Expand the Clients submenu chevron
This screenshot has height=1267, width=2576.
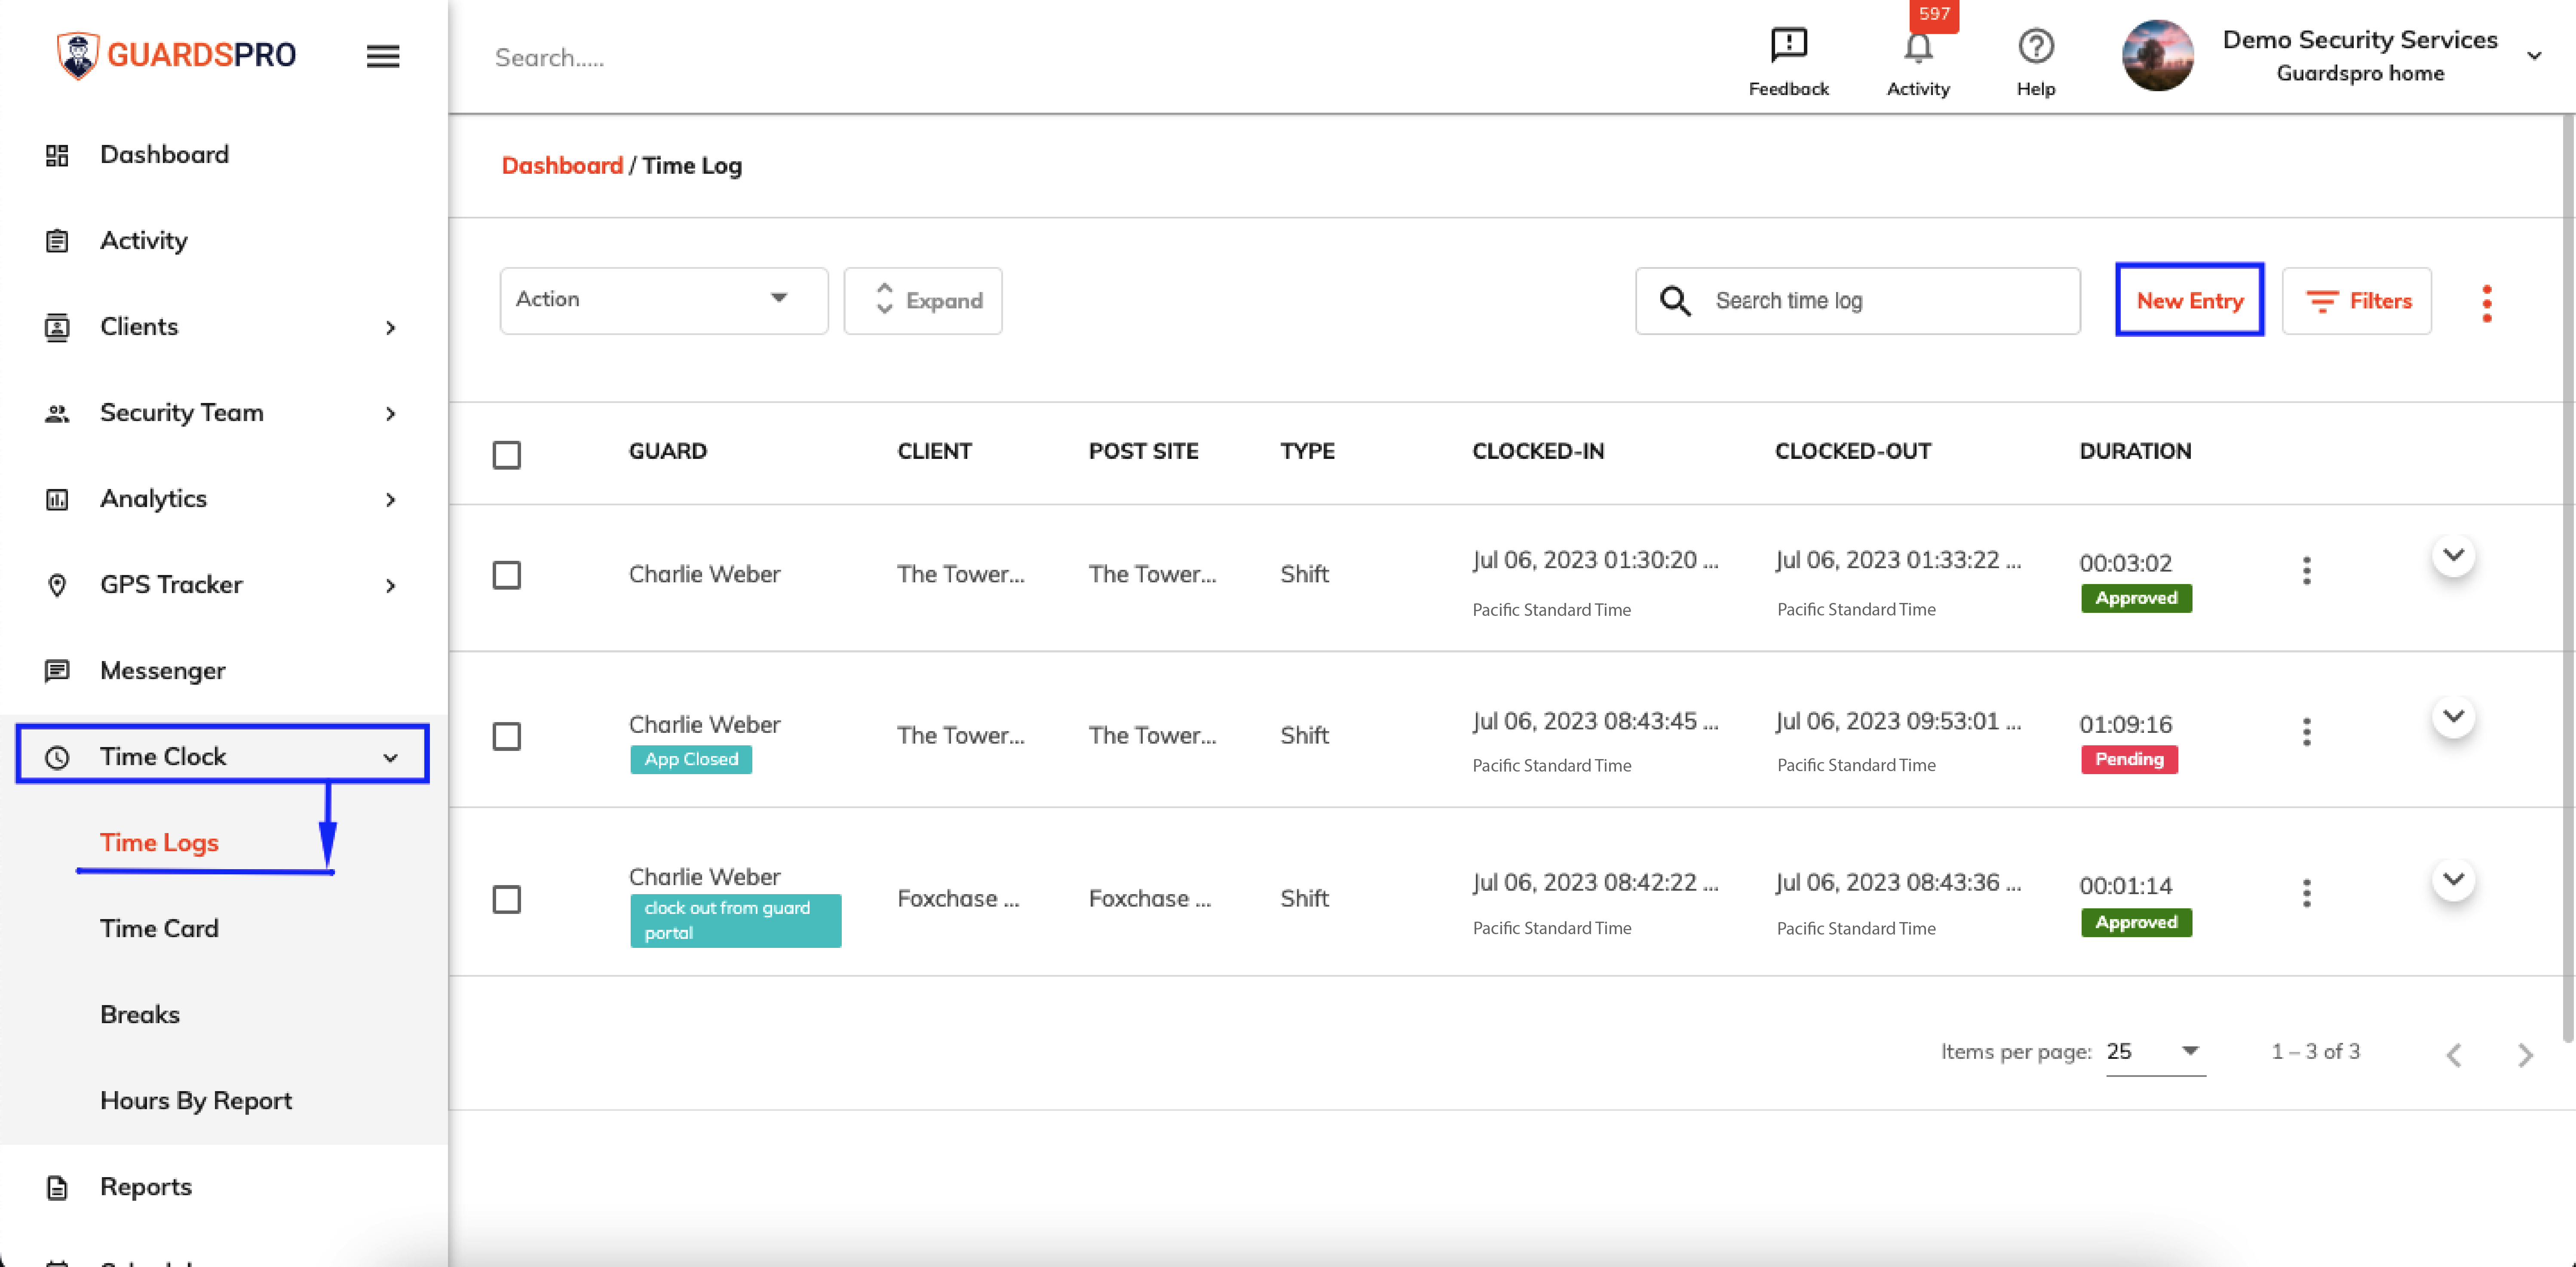[391, 328]
